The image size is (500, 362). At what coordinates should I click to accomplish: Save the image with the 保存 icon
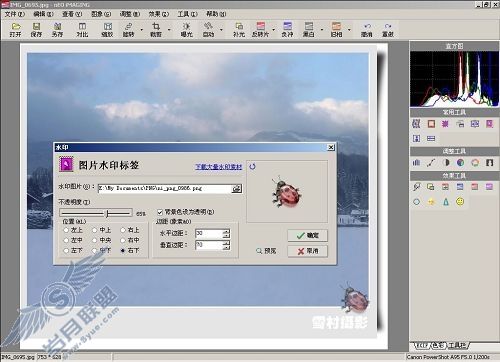[36, 30]
